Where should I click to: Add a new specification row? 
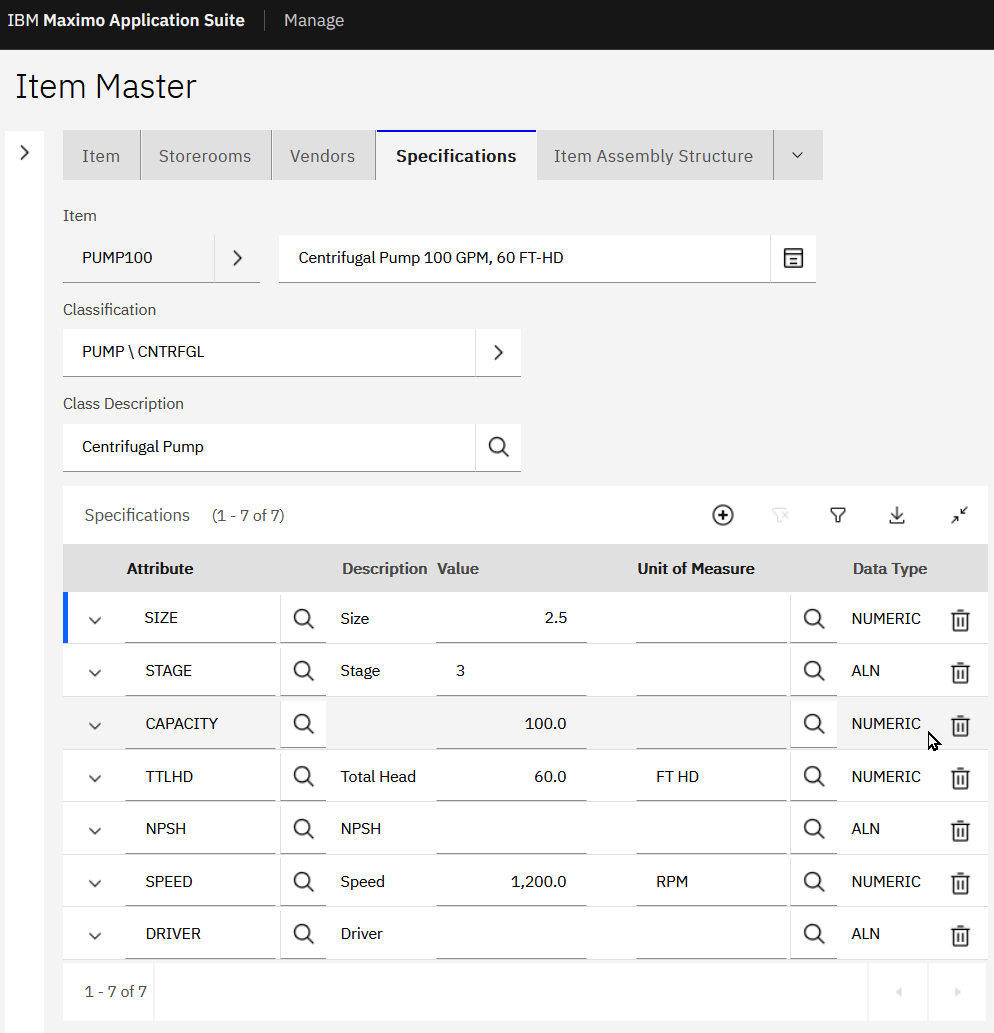[723, 515]
